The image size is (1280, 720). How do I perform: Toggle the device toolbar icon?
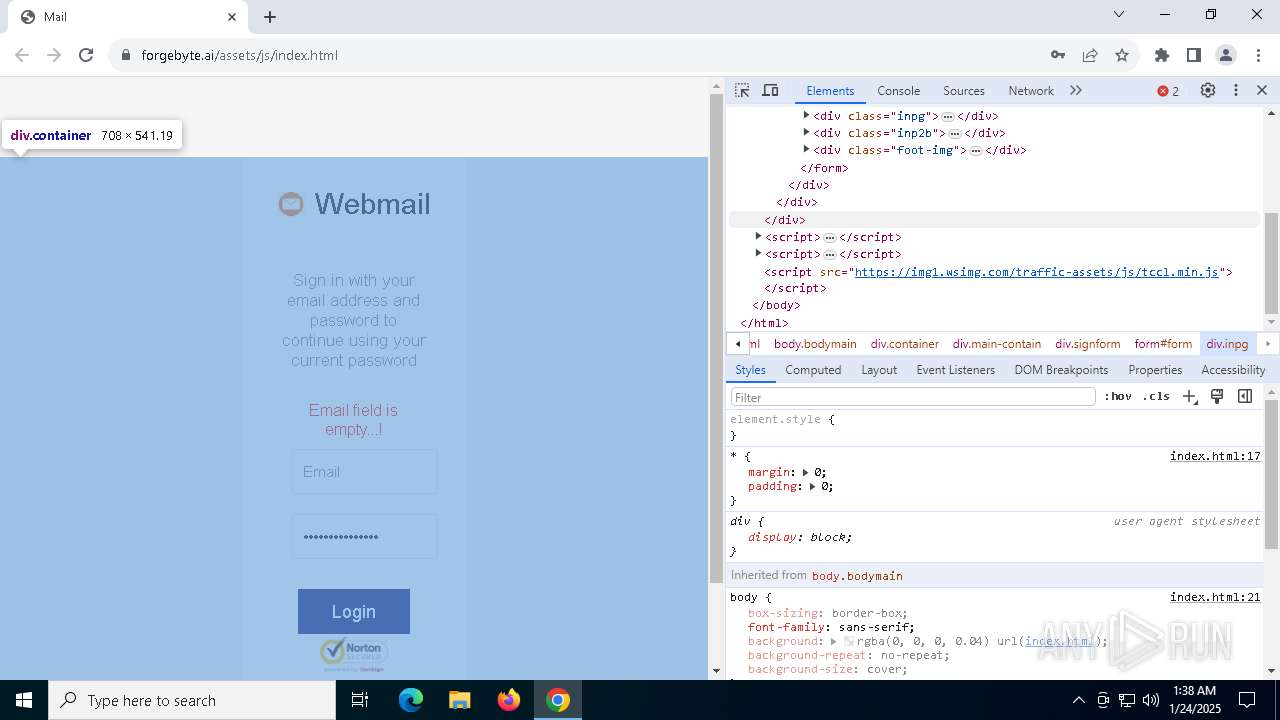(x=770, y=90)
